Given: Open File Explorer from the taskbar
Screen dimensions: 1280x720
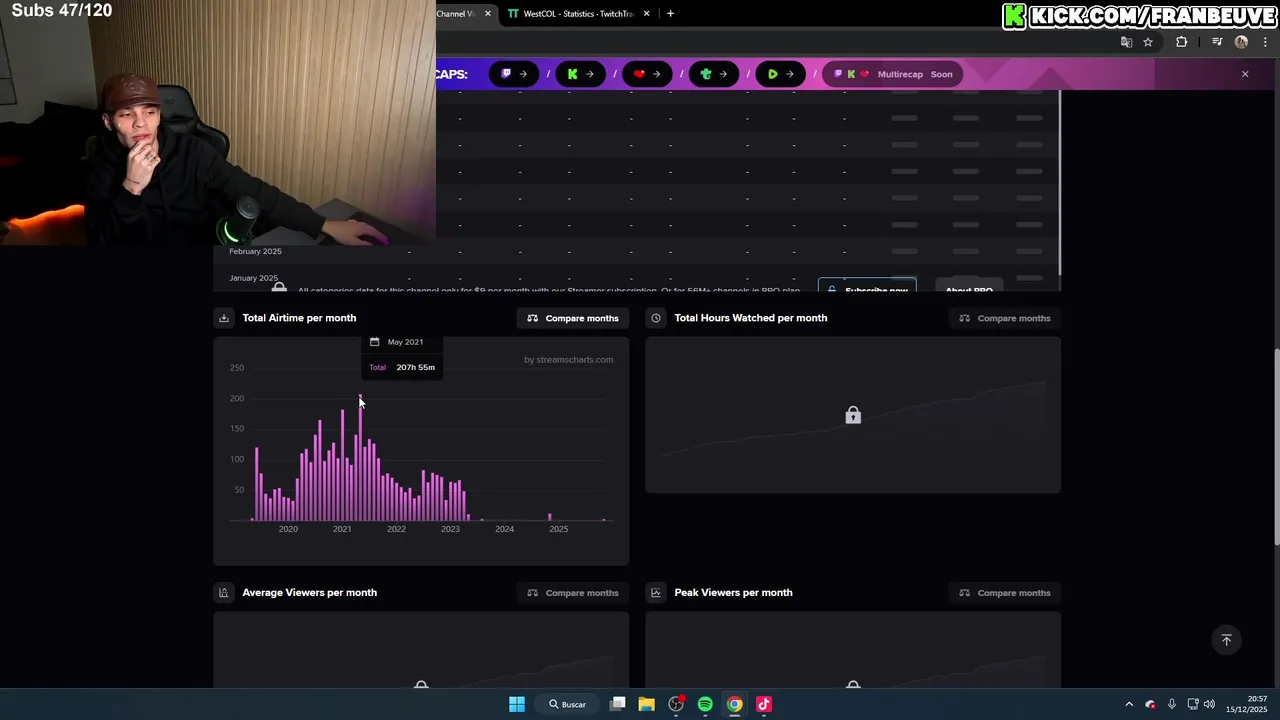Looking at the screenshot, I should [x=646, y=704].
